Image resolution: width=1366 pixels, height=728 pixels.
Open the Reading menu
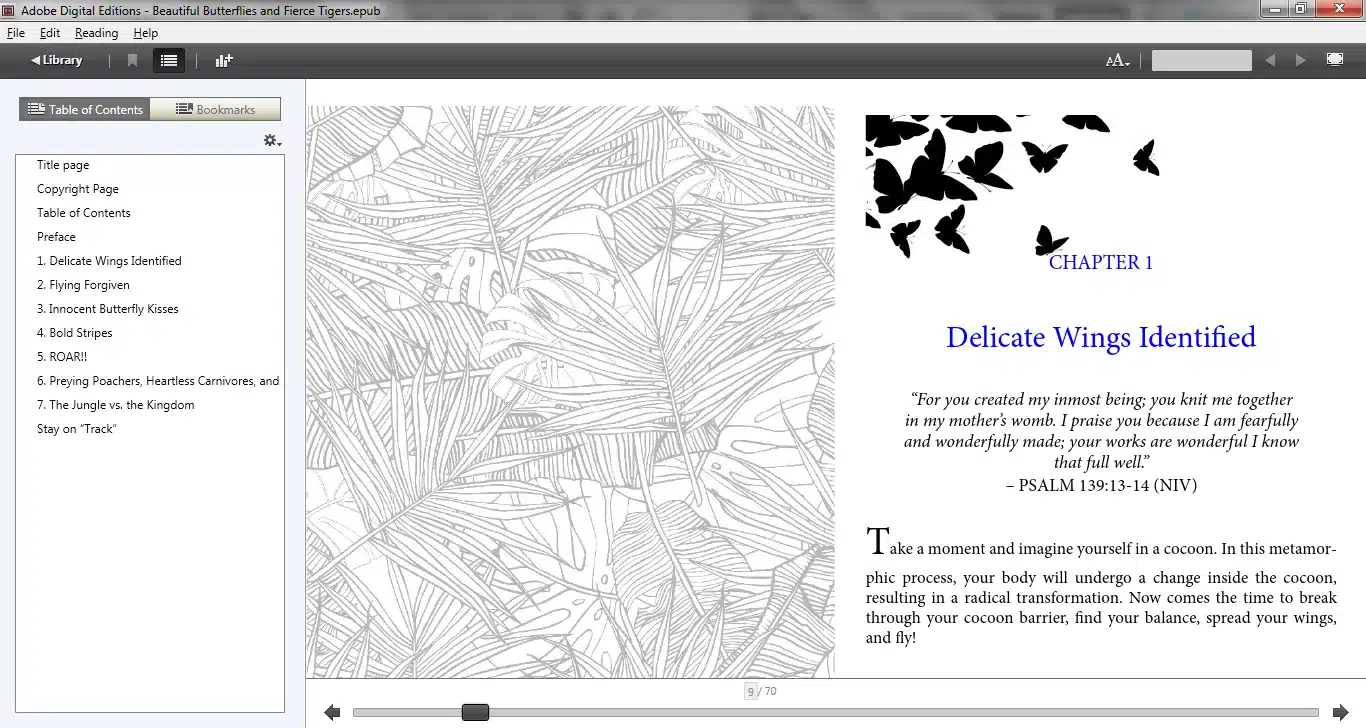(96, 33)
